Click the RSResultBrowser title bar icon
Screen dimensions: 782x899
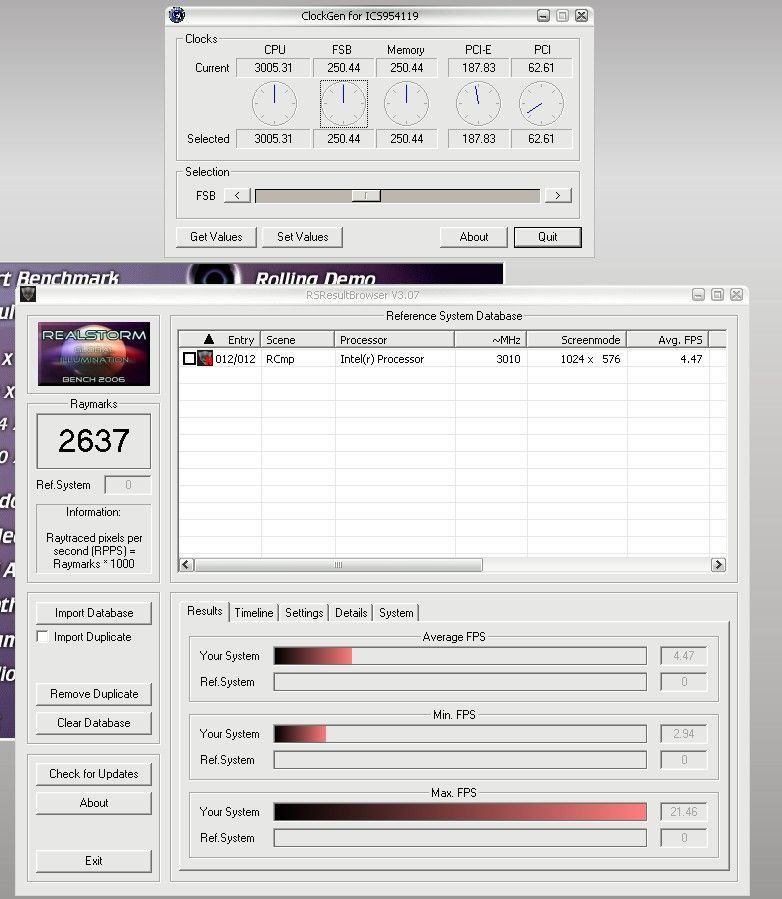pos(28,295)
